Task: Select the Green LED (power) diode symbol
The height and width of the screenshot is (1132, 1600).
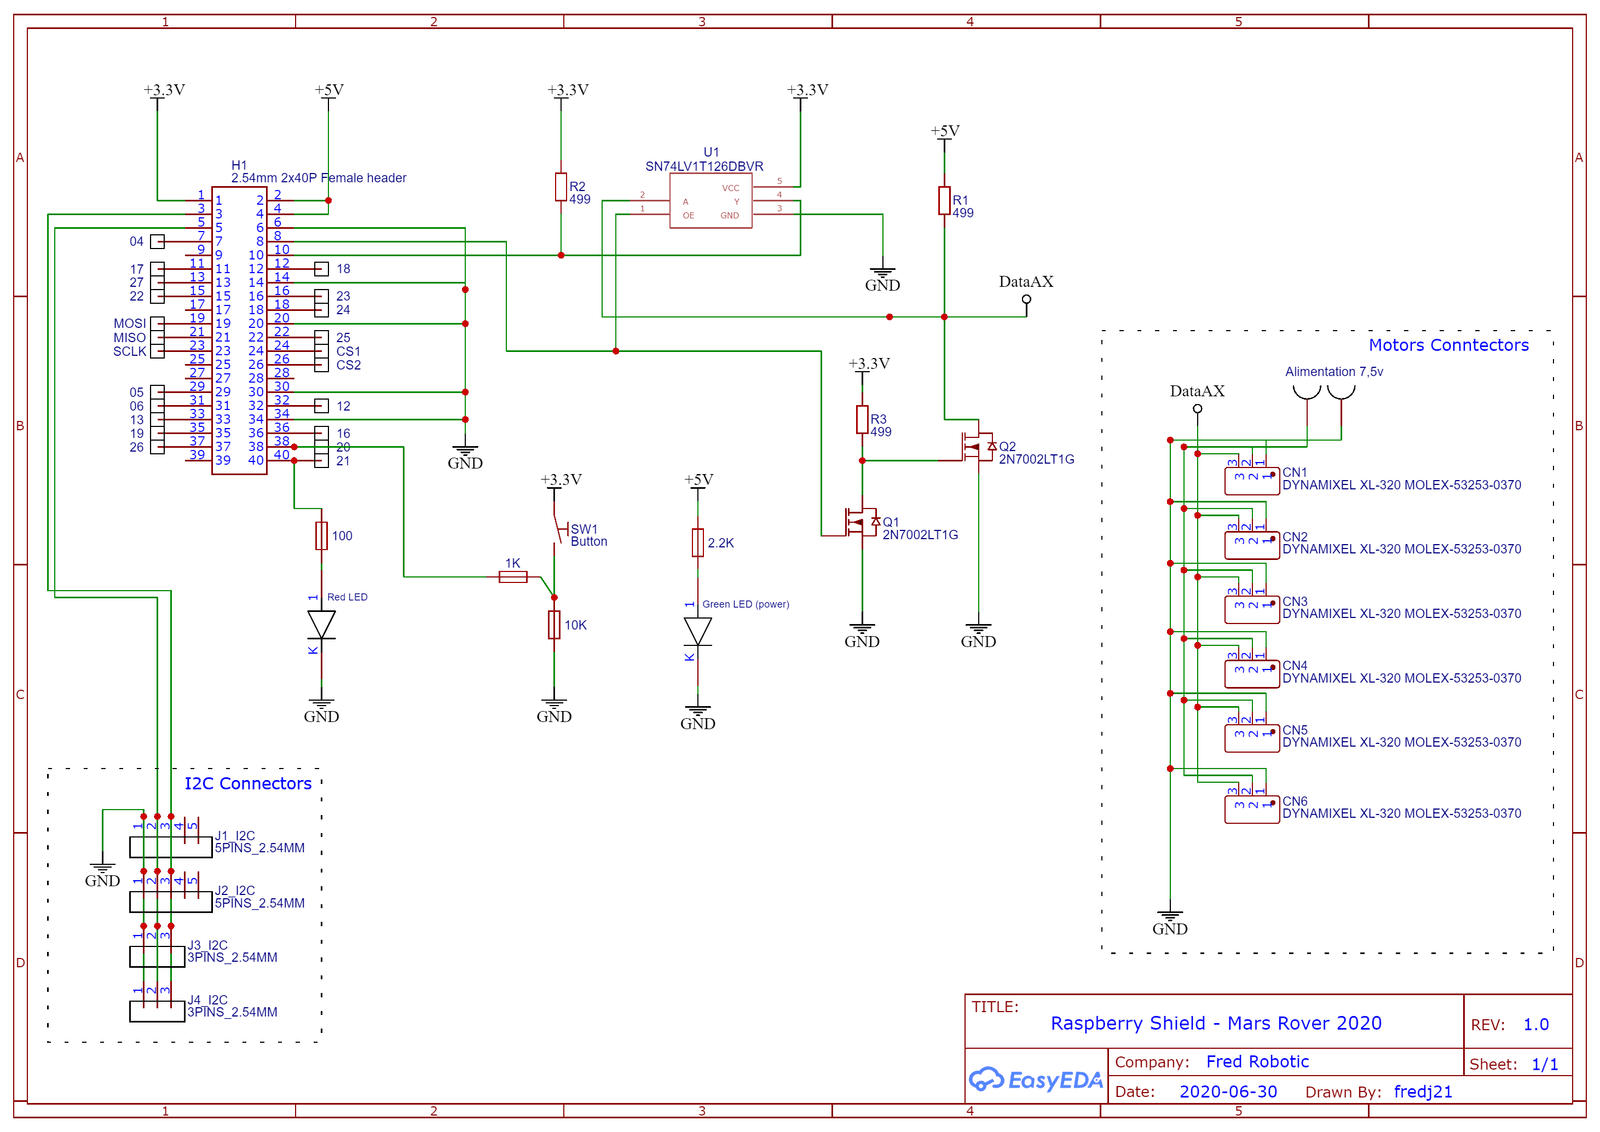Action: coord(698,632)
